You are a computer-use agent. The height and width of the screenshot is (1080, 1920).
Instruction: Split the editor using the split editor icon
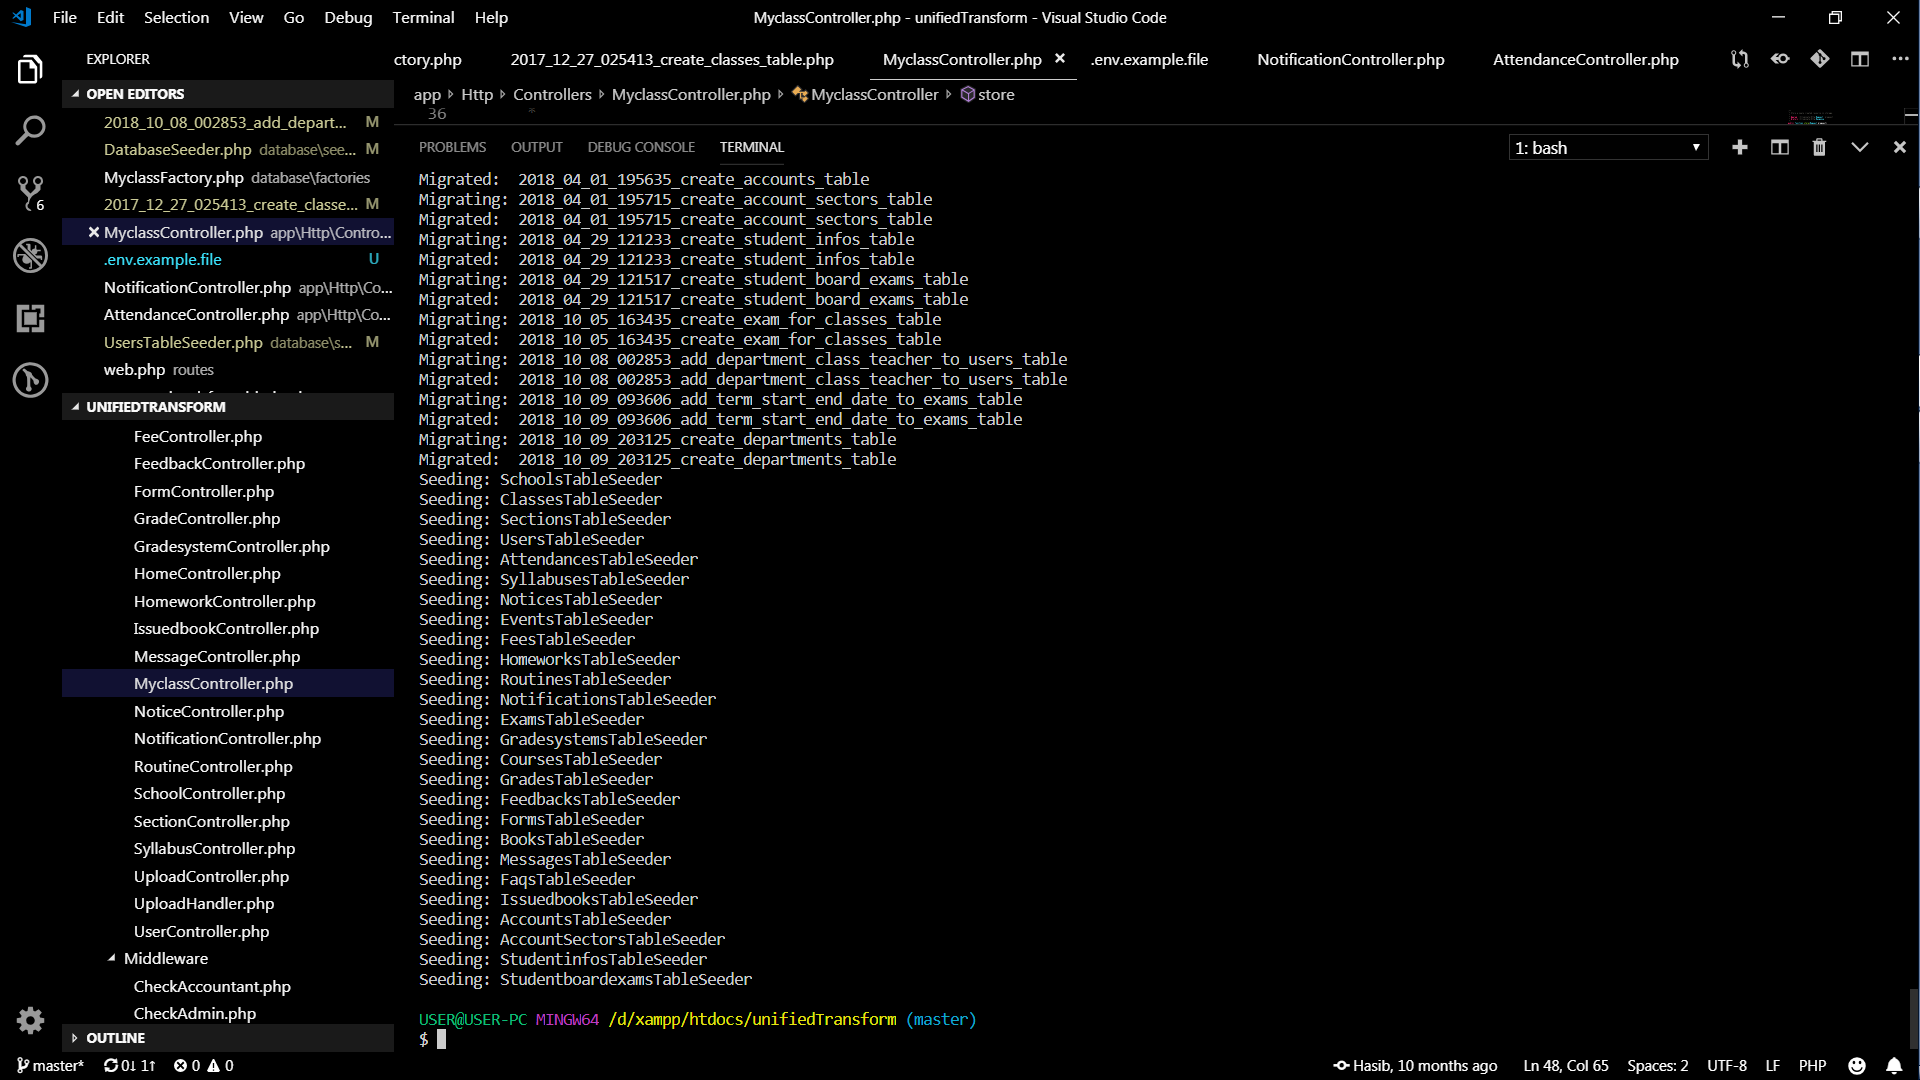coord(1860,59)
